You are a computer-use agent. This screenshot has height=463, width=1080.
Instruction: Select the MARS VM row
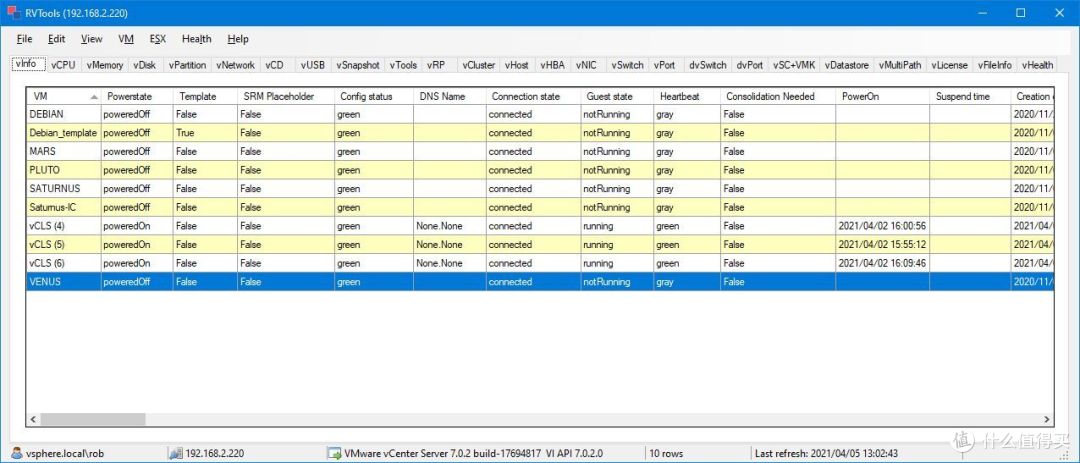(540, 151)
